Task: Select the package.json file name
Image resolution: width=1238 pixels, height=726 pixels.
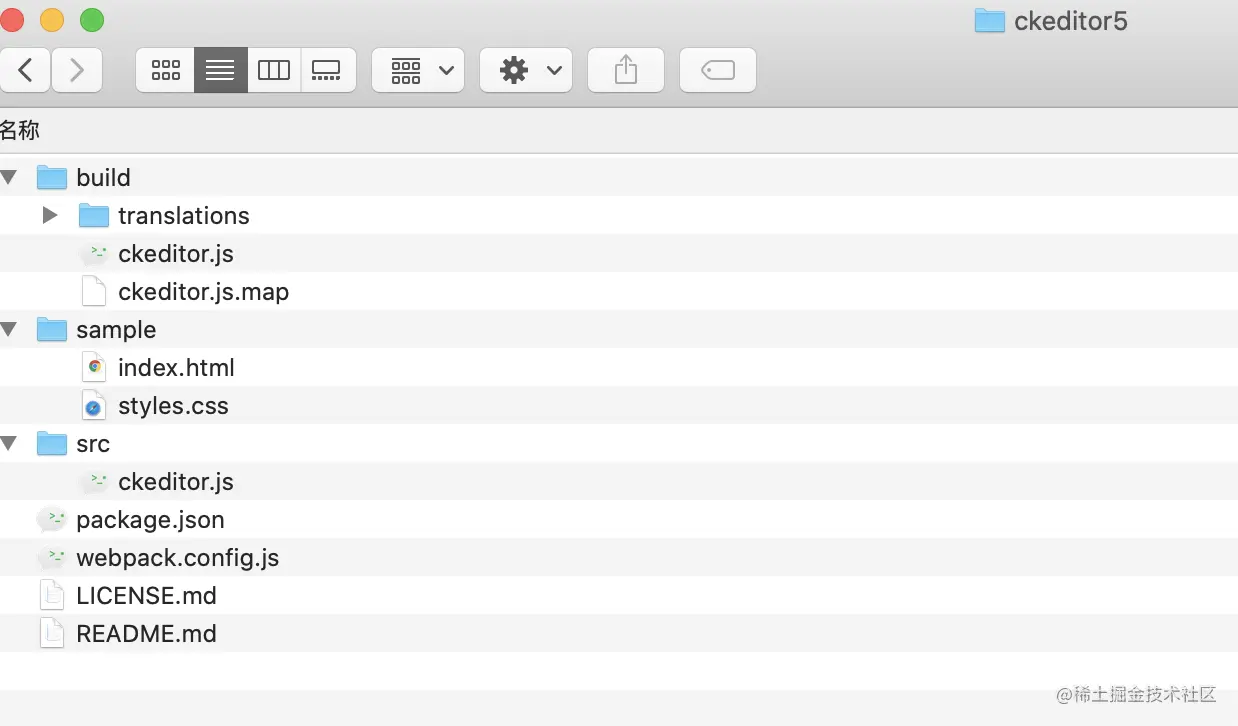Action: 150,519
